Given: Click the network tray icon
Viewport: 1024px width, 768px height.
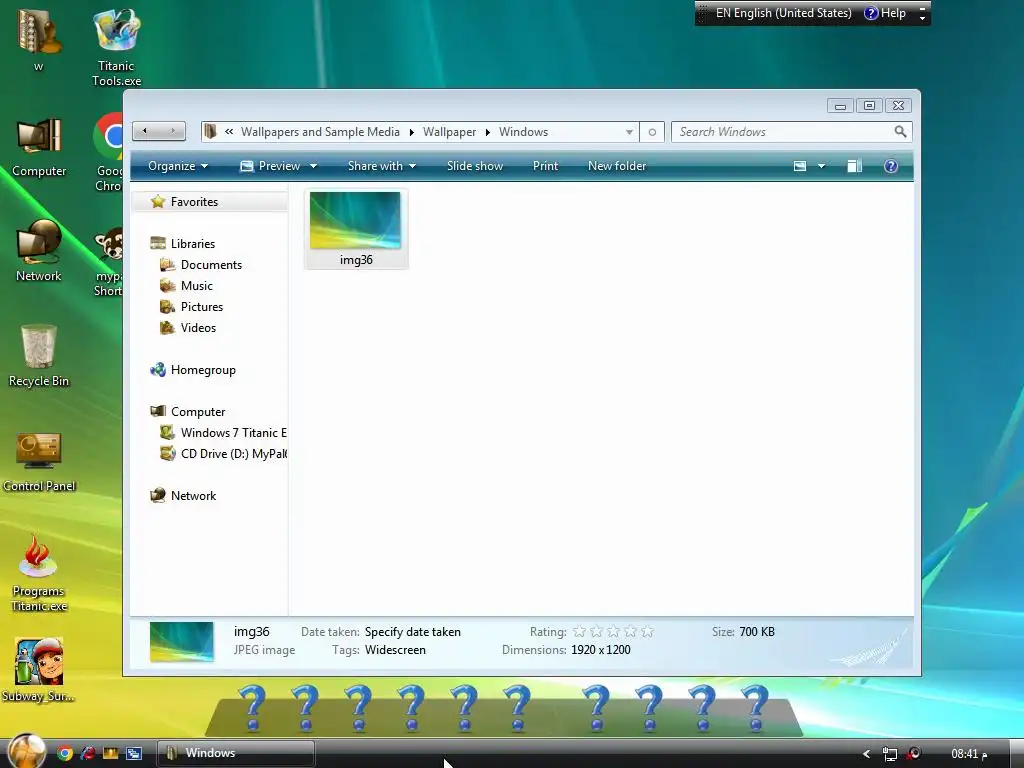Looking at the screenshot, I should click(x=889, y=754).
